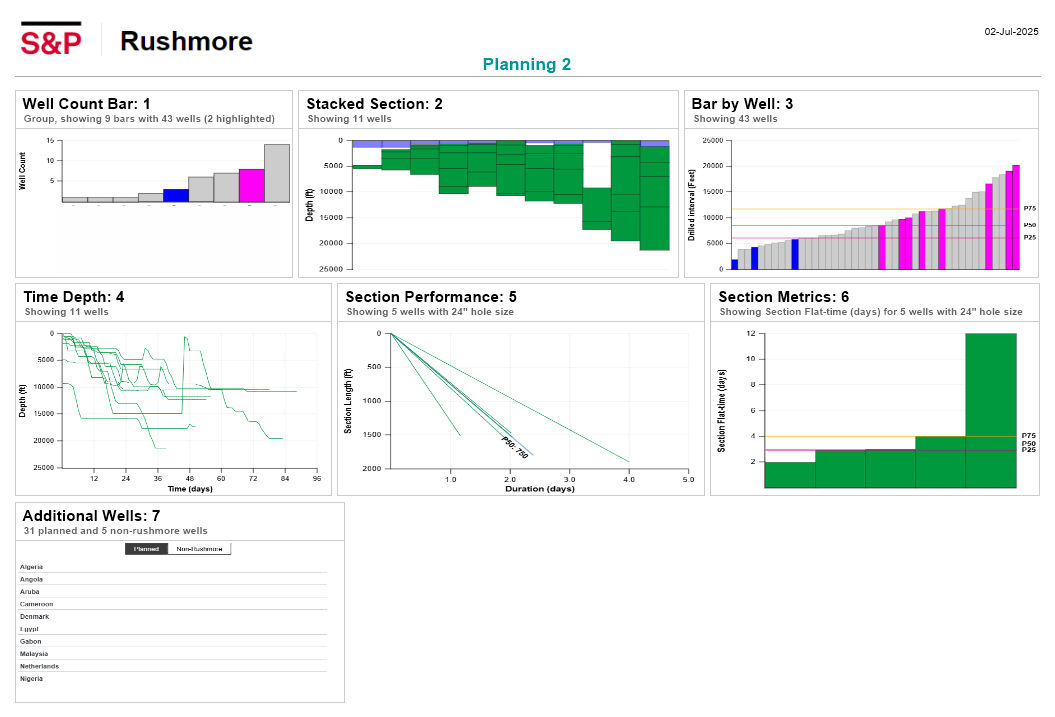This screenshot has width=1055, height=717.
Task: Click the Time Depth: 4 panel header
Action: click(x=74, y=297)
